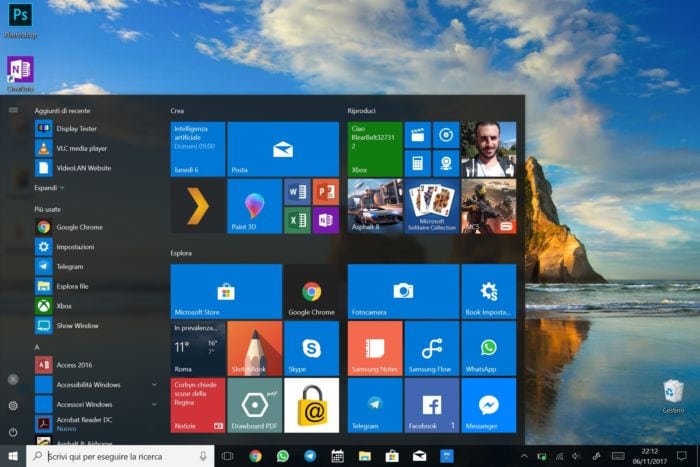The height and width of the screenshot is (467, 700).
Task: Open the Roma weather tile
Action: (x=198, y=349)
